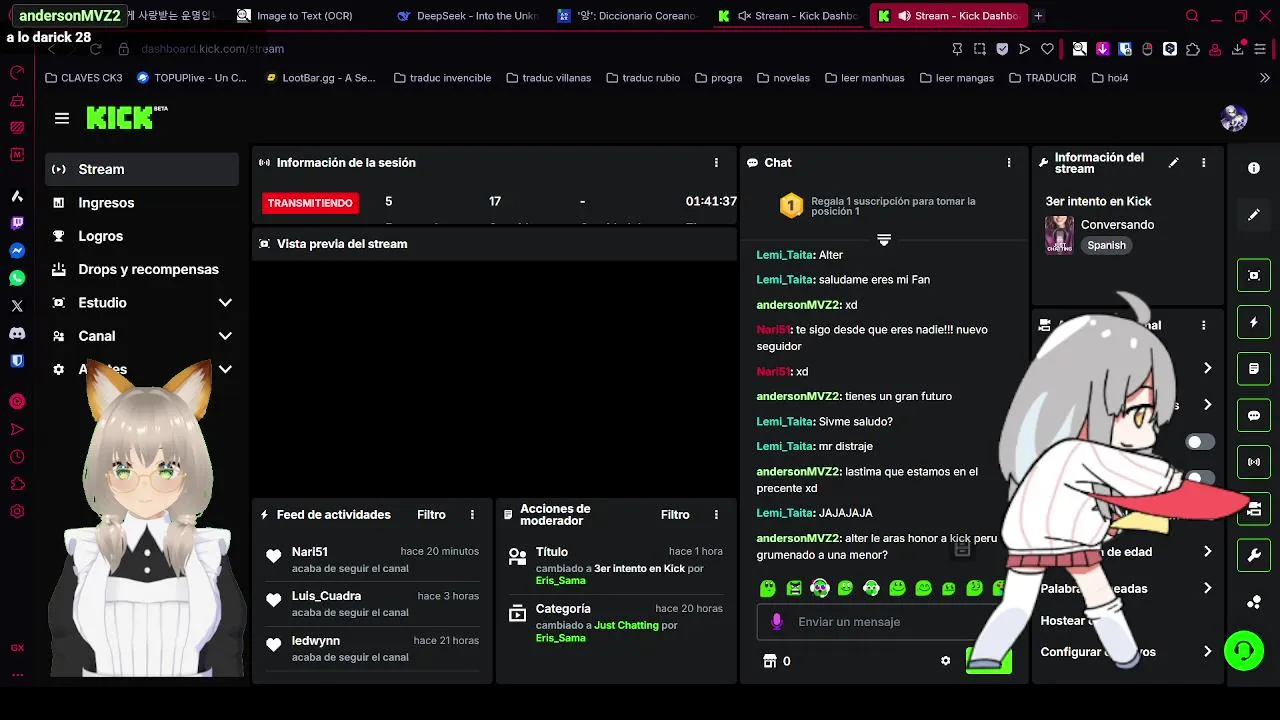Click the document icon in right toolbar

(1254, 369)
